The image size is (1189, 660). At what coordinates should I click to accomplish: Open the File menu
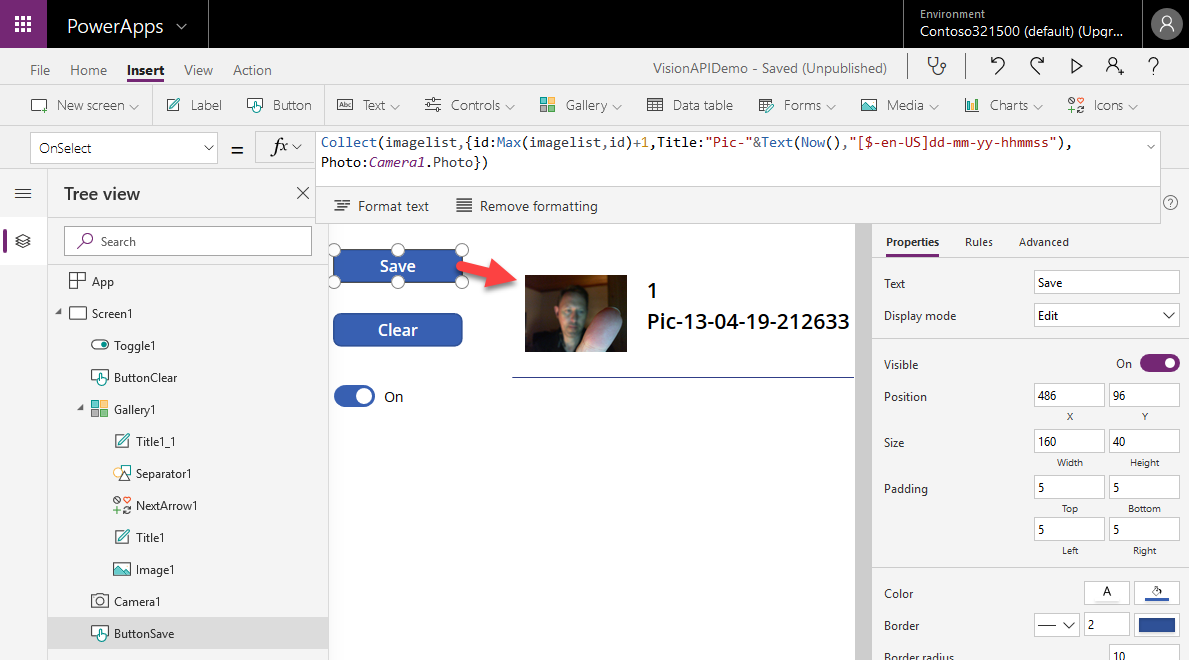coord(40,70)
